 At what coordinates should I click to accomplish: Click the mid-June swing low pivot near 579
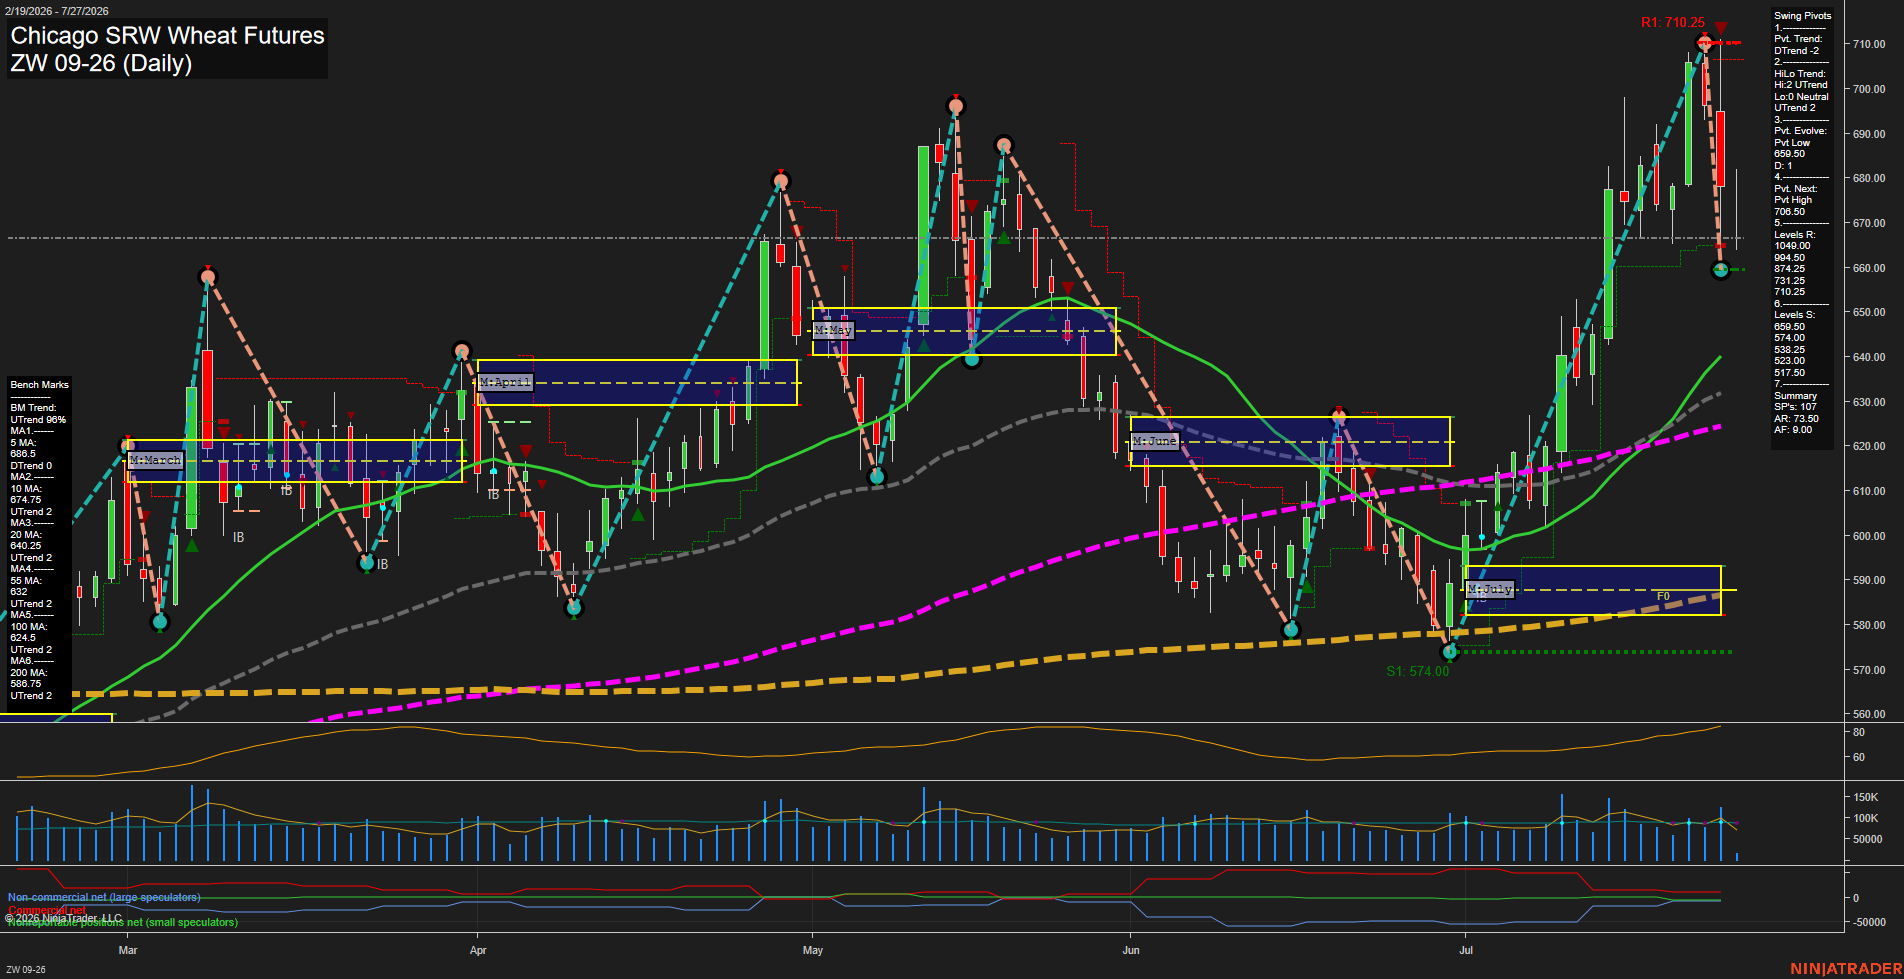[x=1291, y=630]
